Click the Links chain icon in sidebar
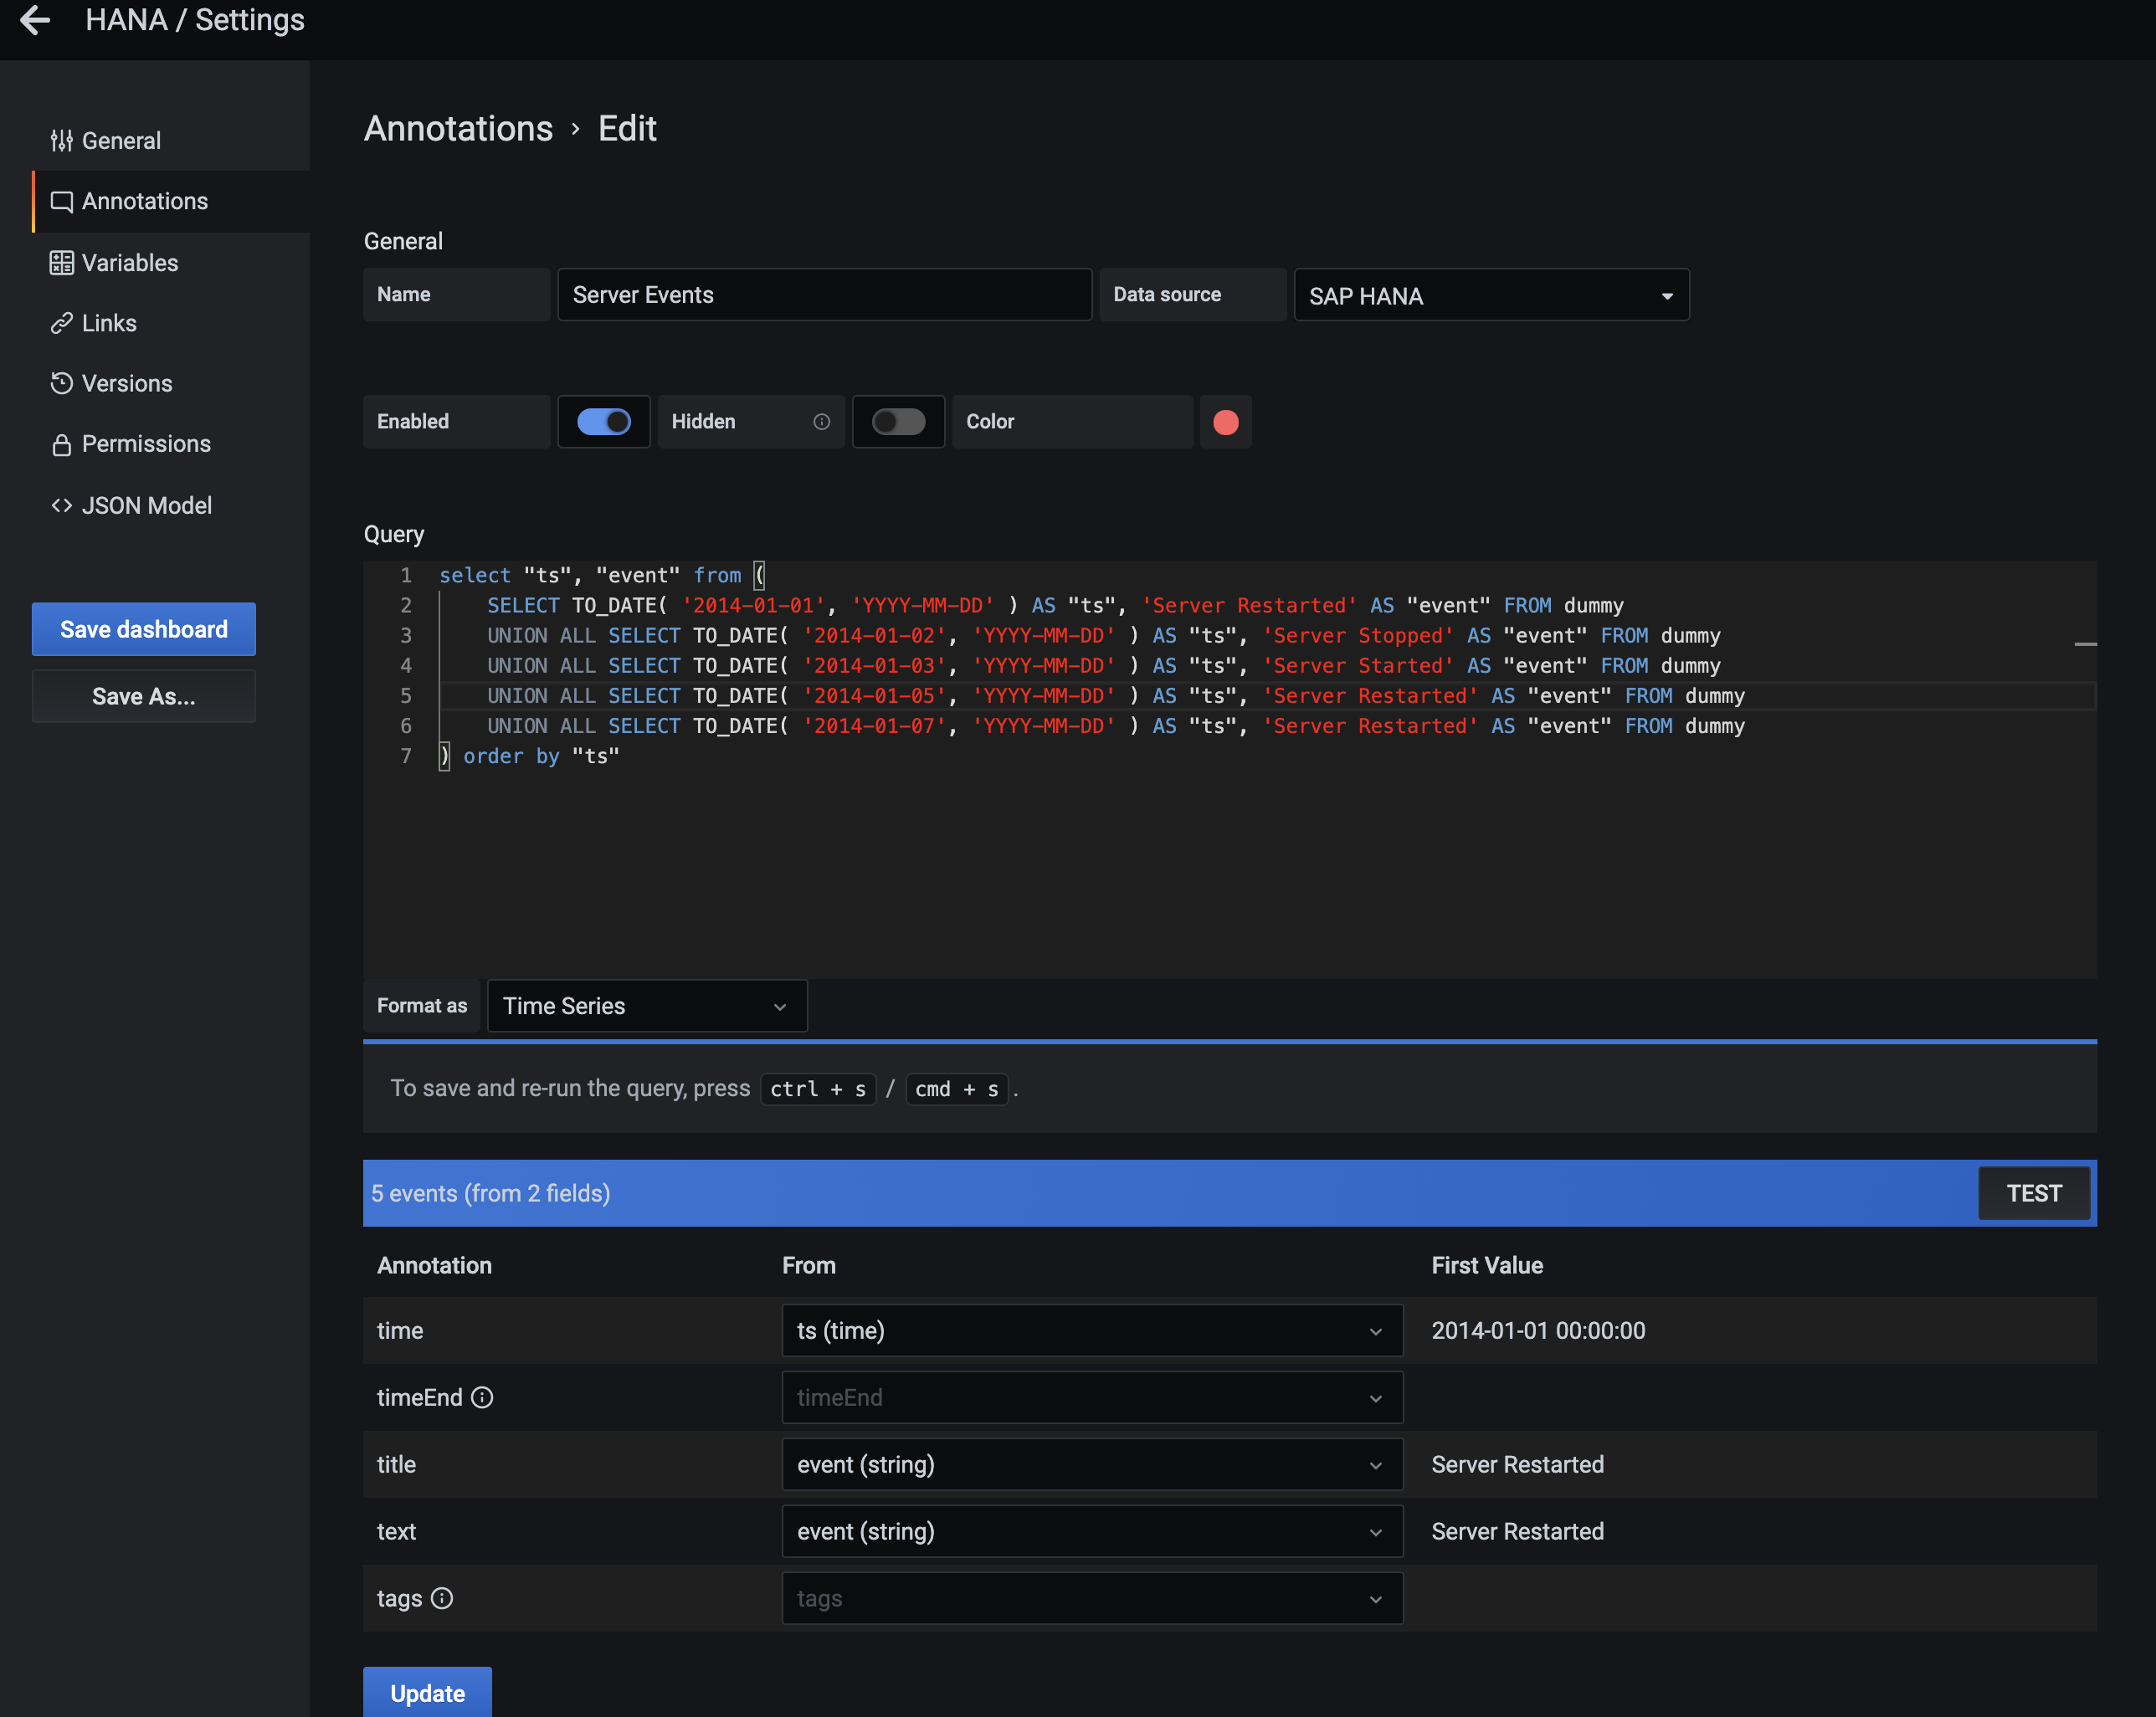This screenshot has height=1717, width=2156. (62, 323)
